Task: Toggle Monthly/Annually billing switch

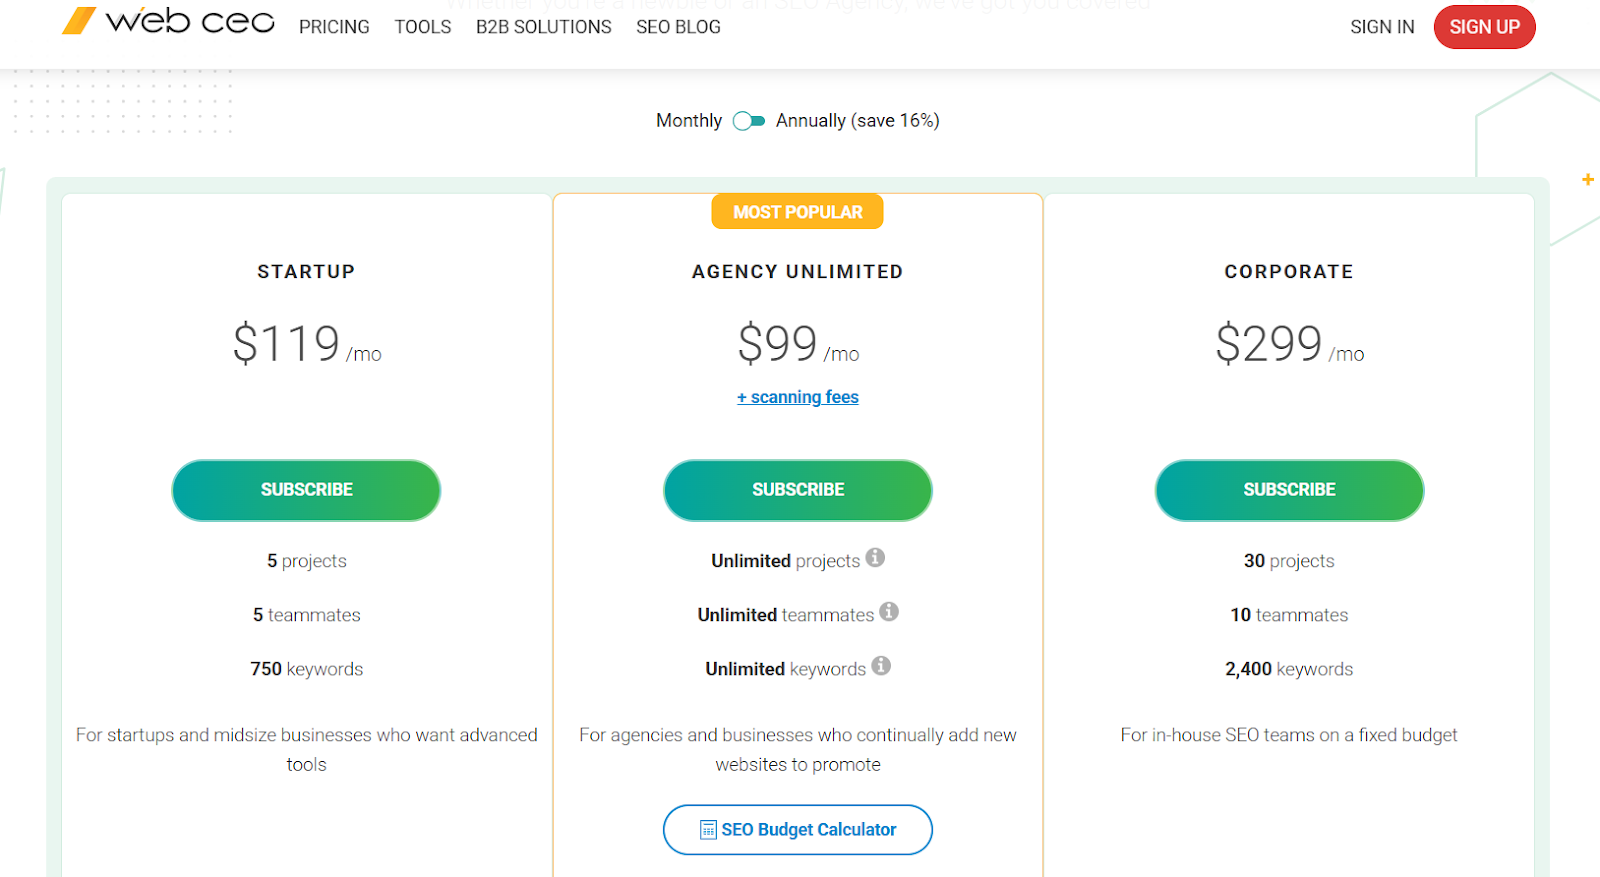Action: (x=749, y=121)
